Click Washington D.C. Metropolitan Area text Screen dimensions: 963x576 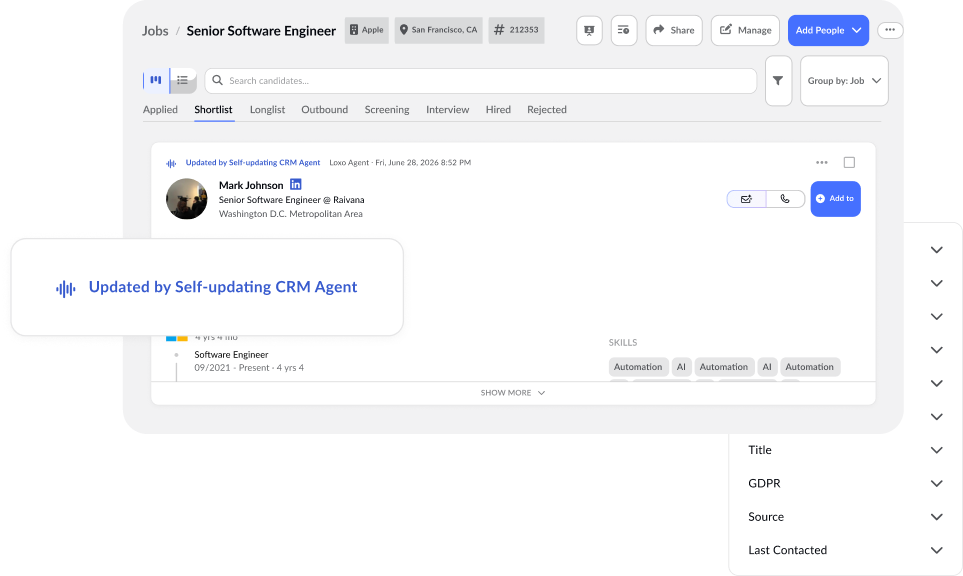290,214
